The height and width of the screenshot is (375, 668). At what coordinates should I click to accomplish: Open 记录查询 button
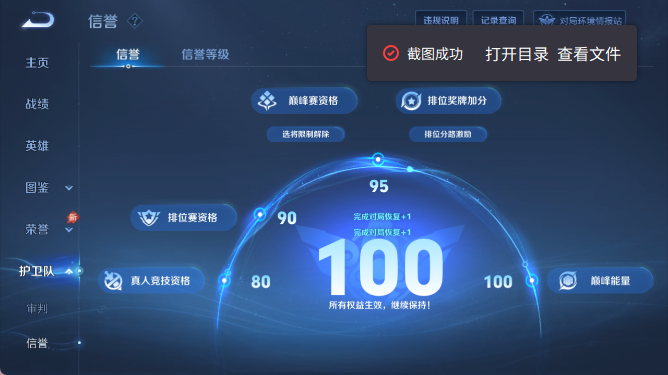498,19
